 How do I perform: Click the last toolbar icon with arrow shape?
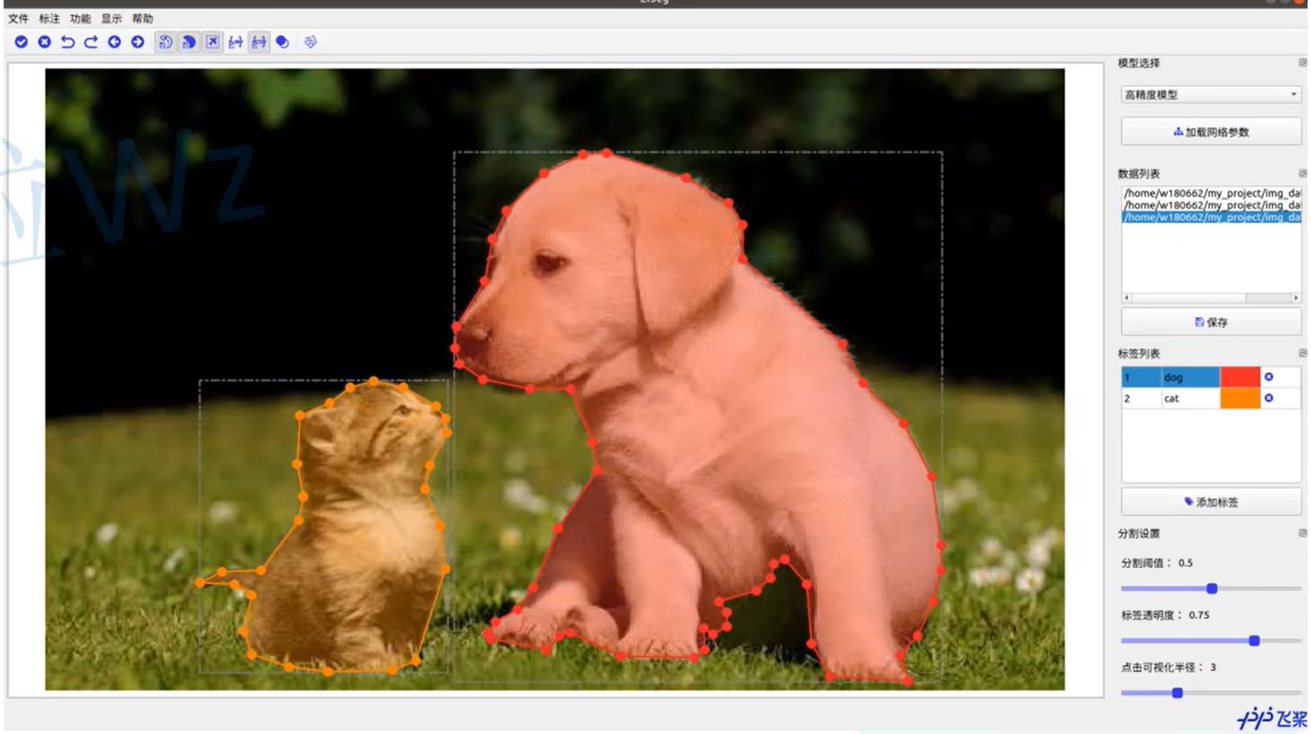310,42
